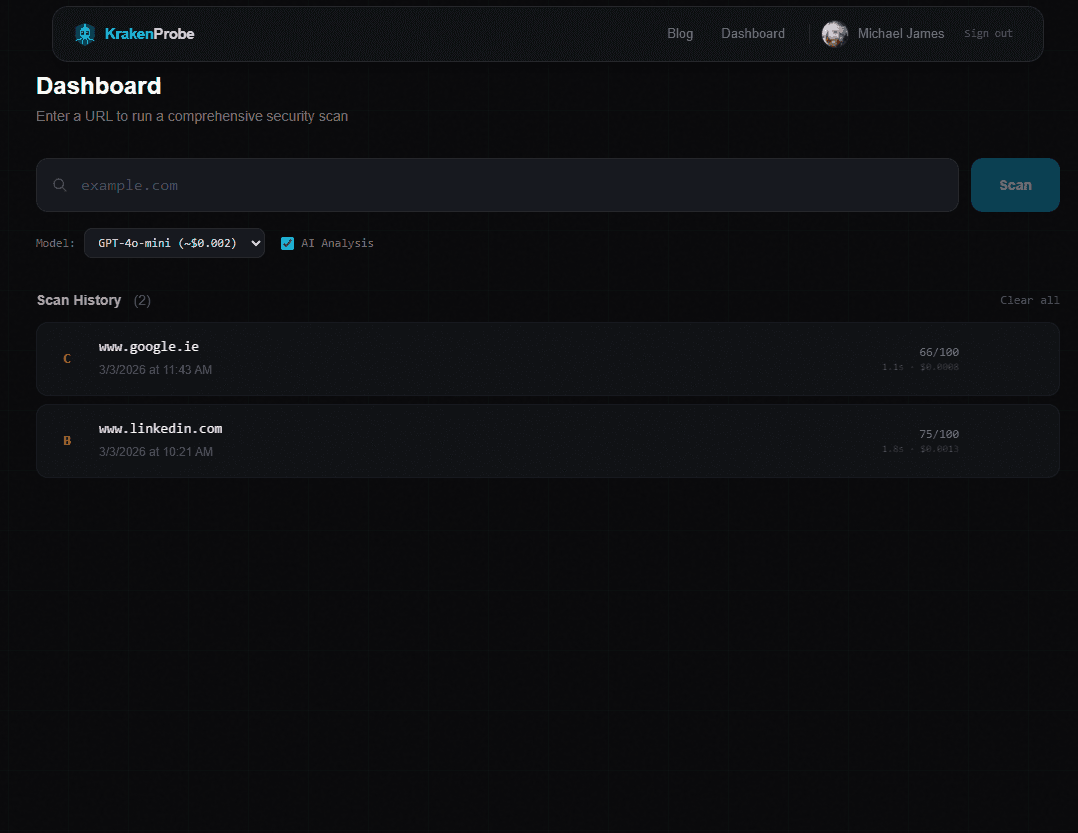Viewport: 1078px width, 833px height.
Task: Open the Model selection dropdown
Action: pyautogui.click(x=174, y=242)
